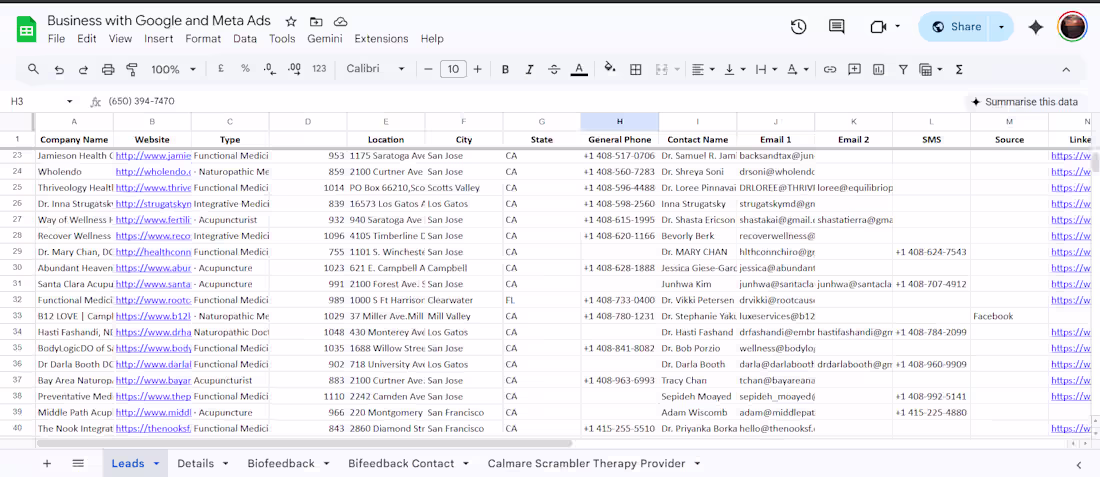
Task: Click Summarise this data button
Action: point(1024,102)
